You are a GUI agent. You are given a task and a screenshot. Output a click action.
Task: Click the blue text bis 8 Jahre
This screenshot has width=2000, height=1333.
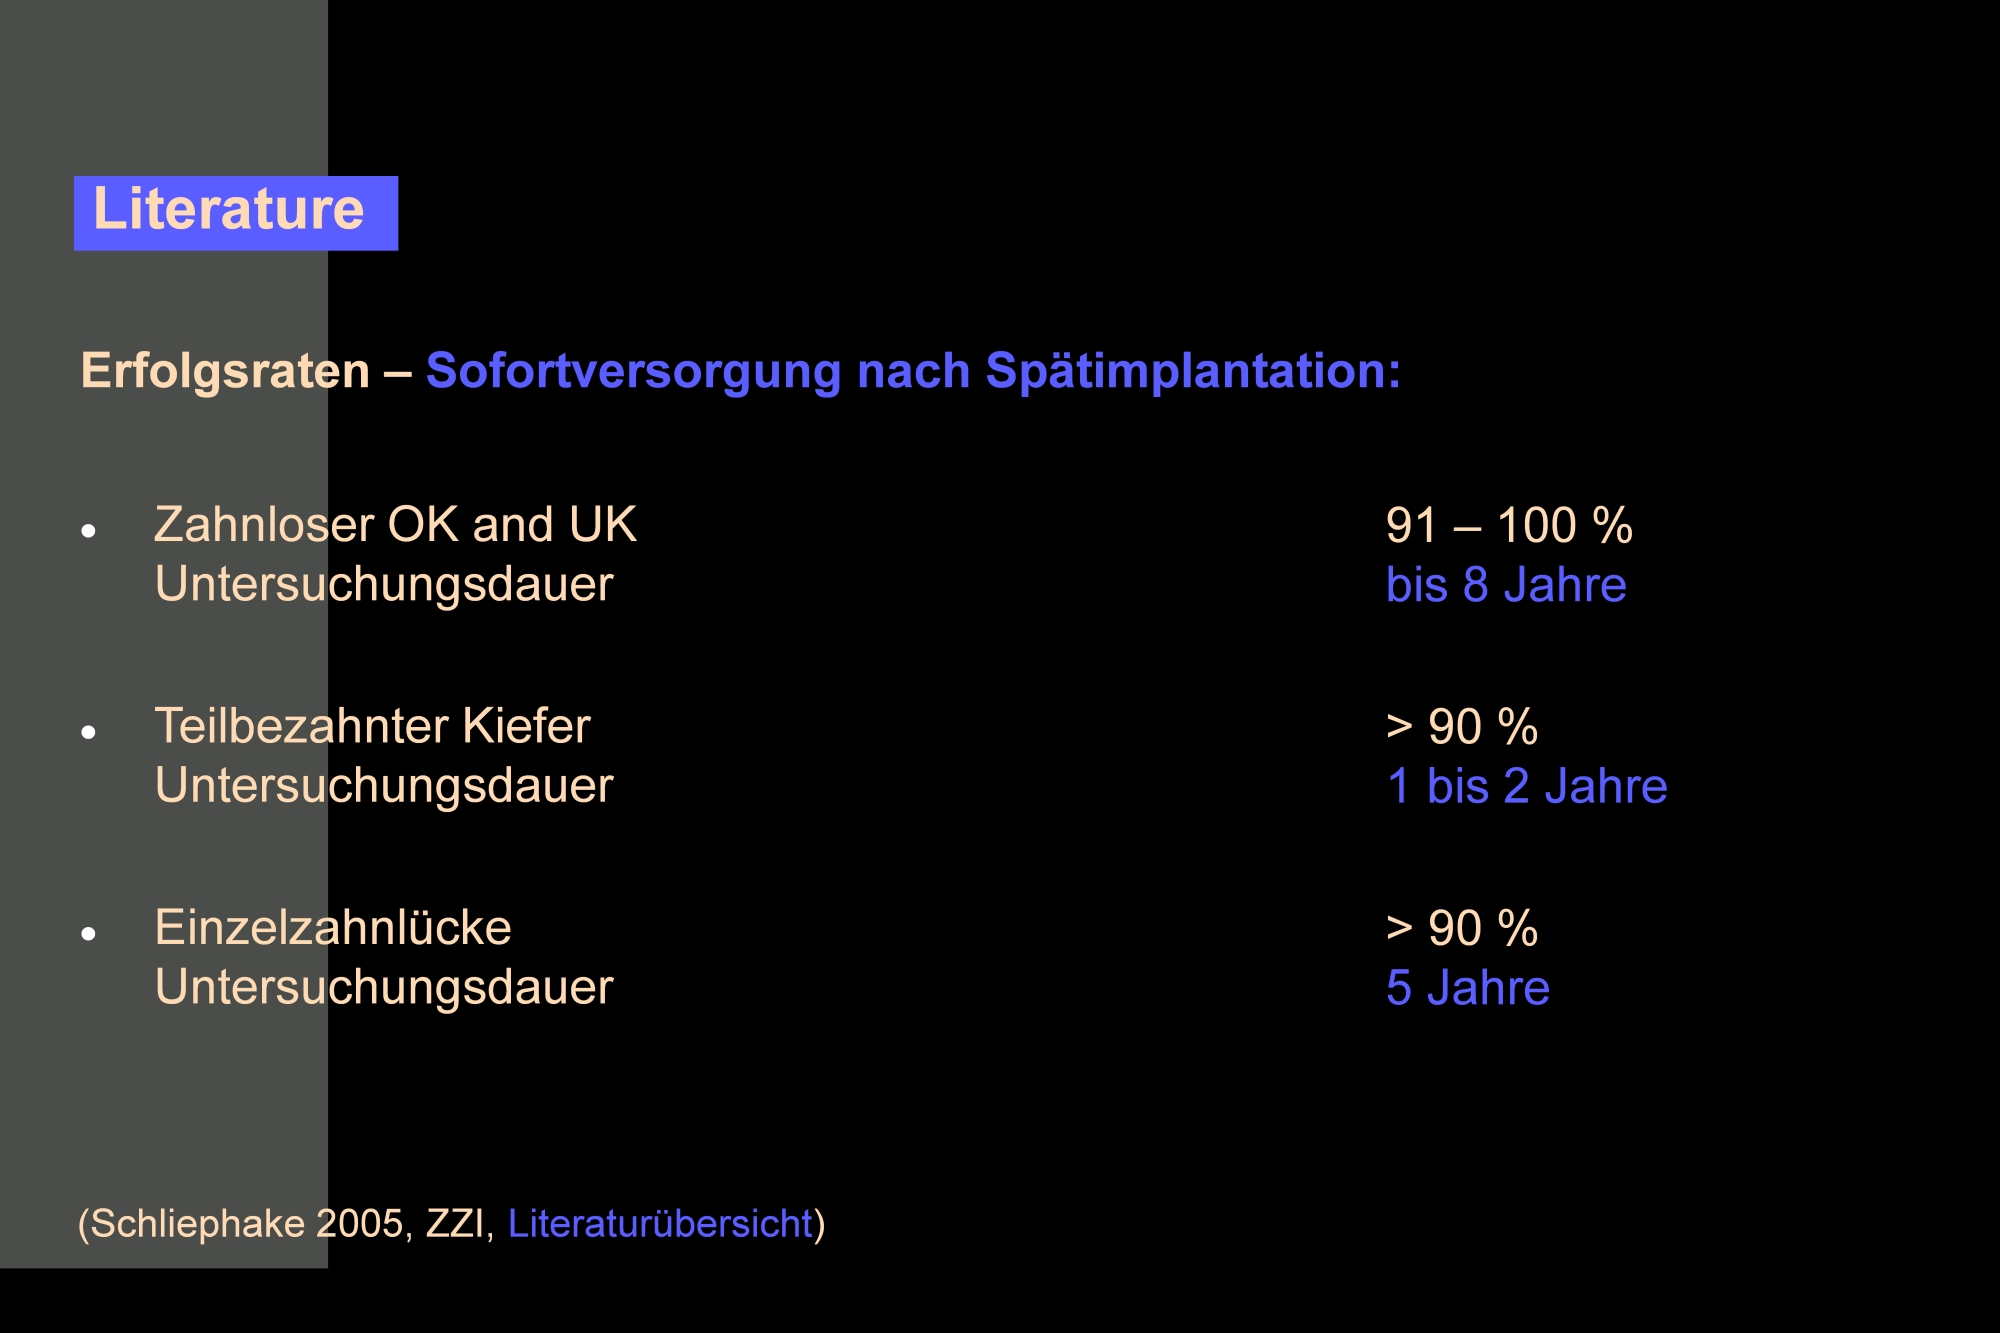click(1506, 585)
